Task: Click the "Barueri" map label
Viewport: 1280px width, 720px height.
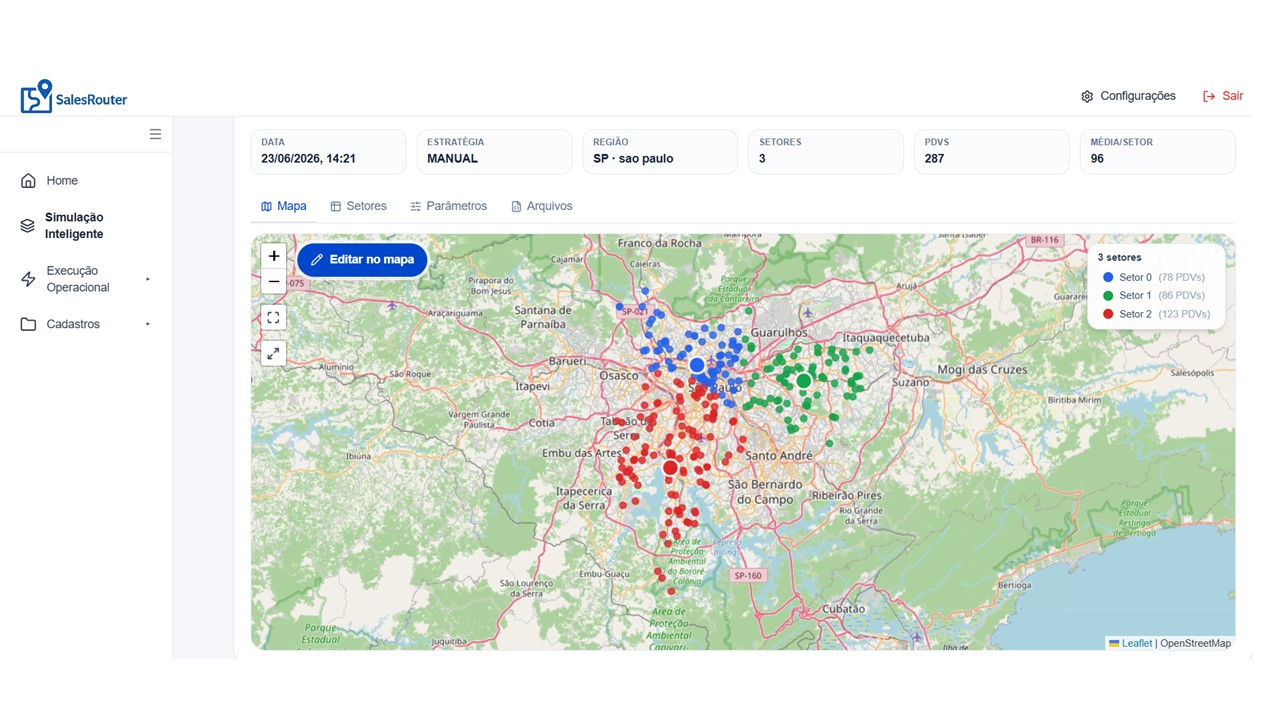Action: coord(568,361)
